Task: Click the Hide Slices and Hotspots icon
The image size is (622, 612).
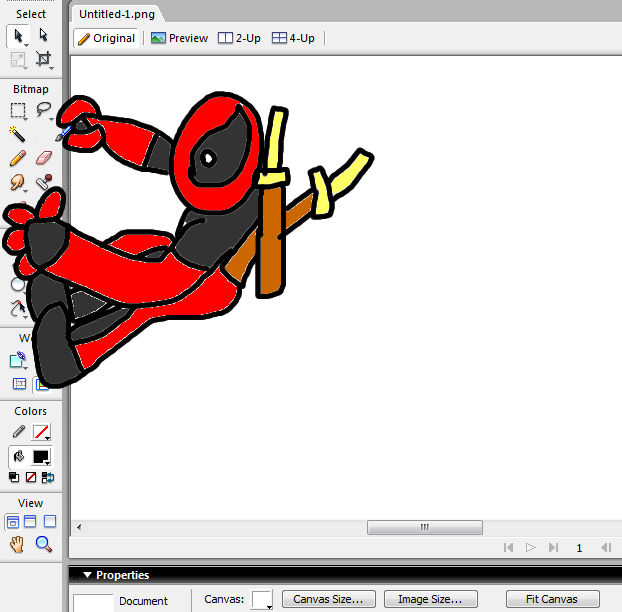Action: 19,384
